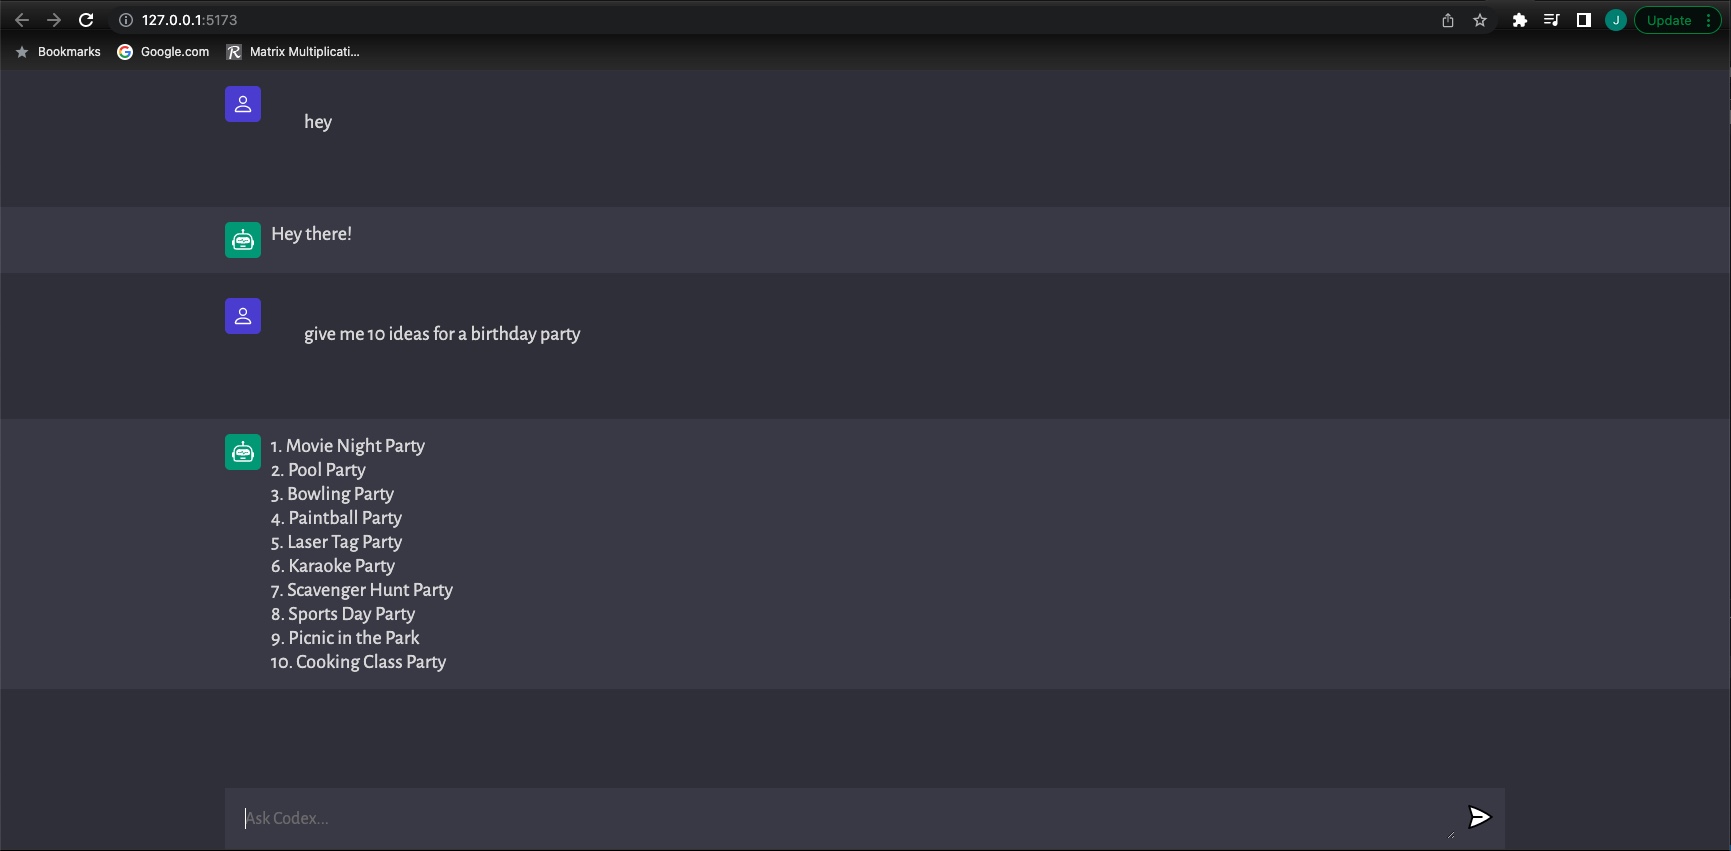Open the user profile avatar menu

click(1615, 19)
